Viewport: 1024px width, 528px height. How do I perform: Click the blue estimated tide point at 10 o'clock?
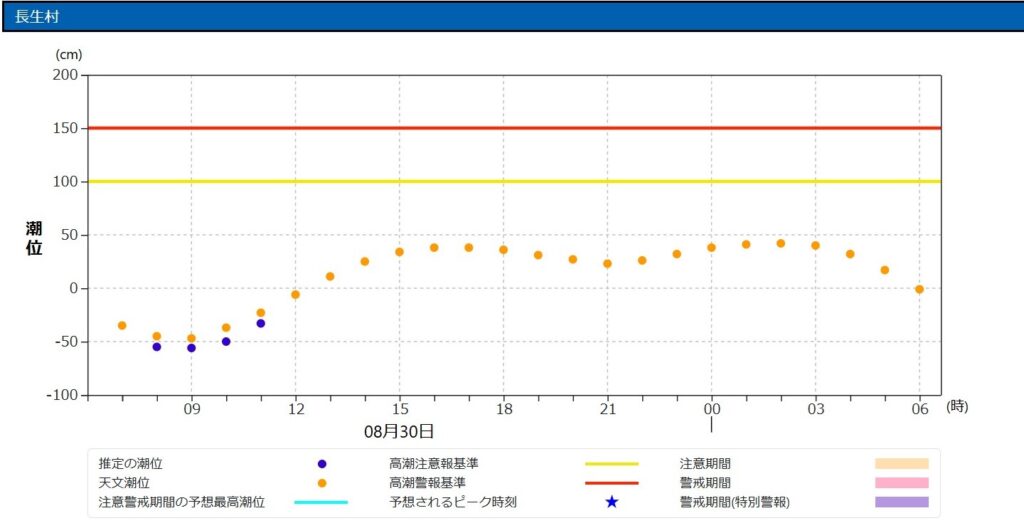(x=226, y=342)
